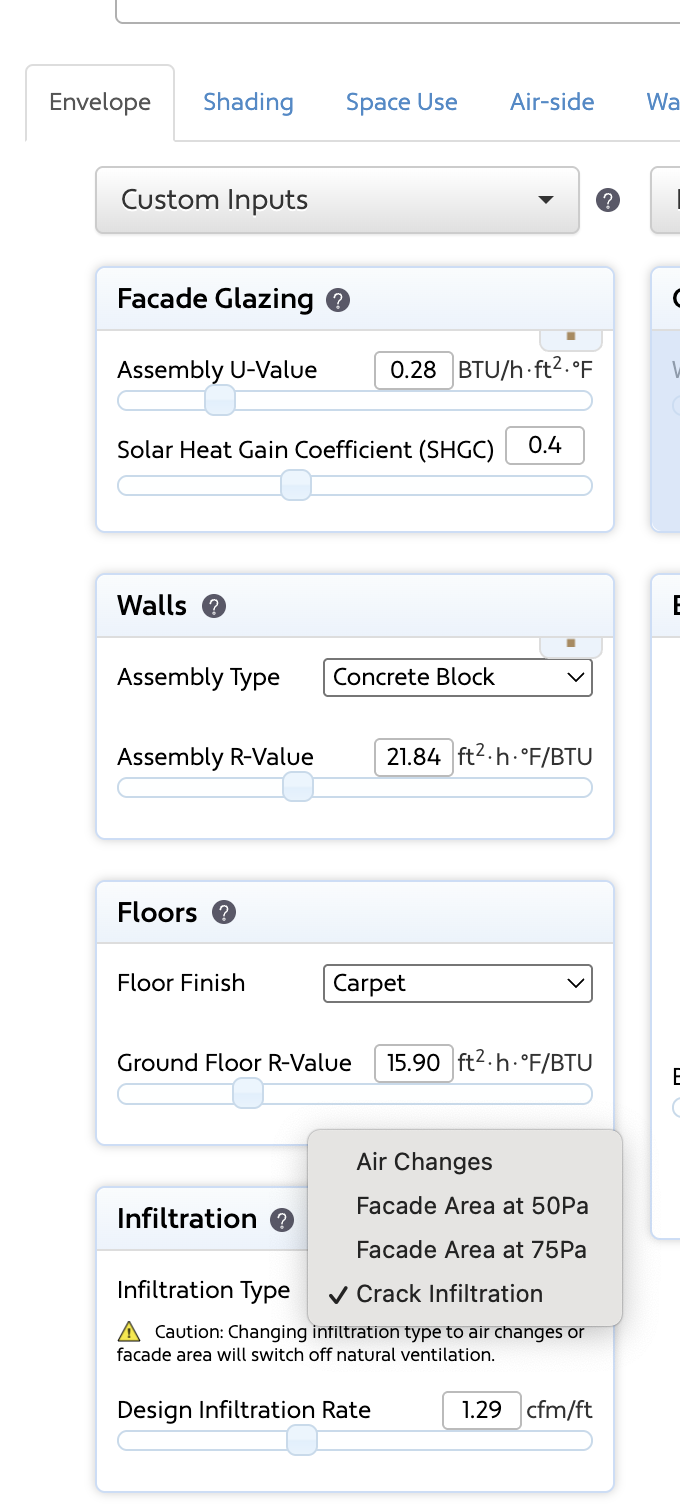Open Assembly Type Concrete Block dropdown
Viewport: 680px width, 1512px height.
458,677
